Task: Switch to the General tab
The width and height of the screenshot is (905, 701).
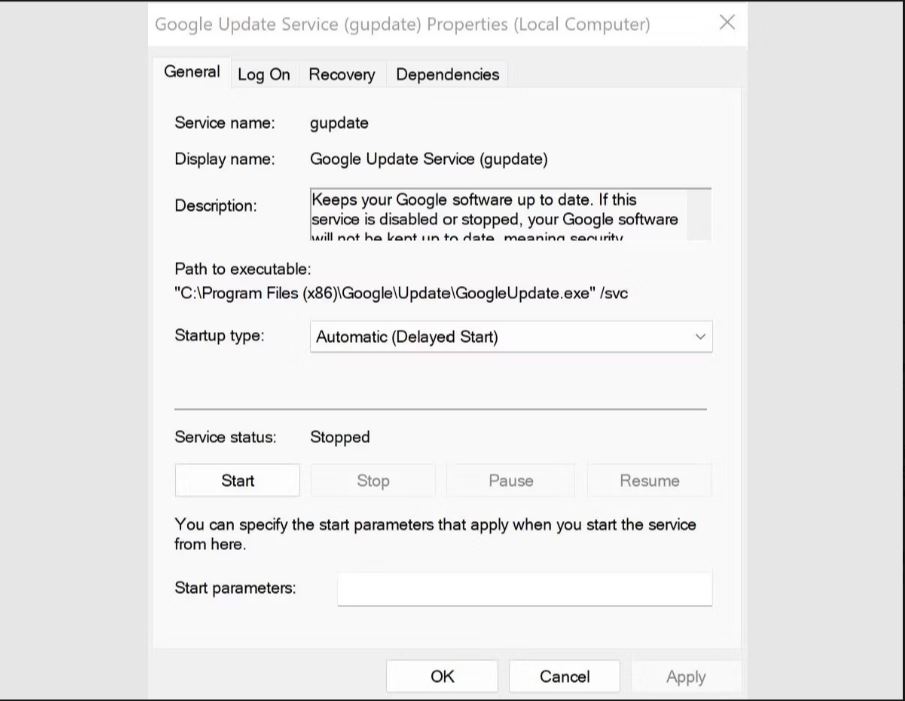Action: [192, 72]
